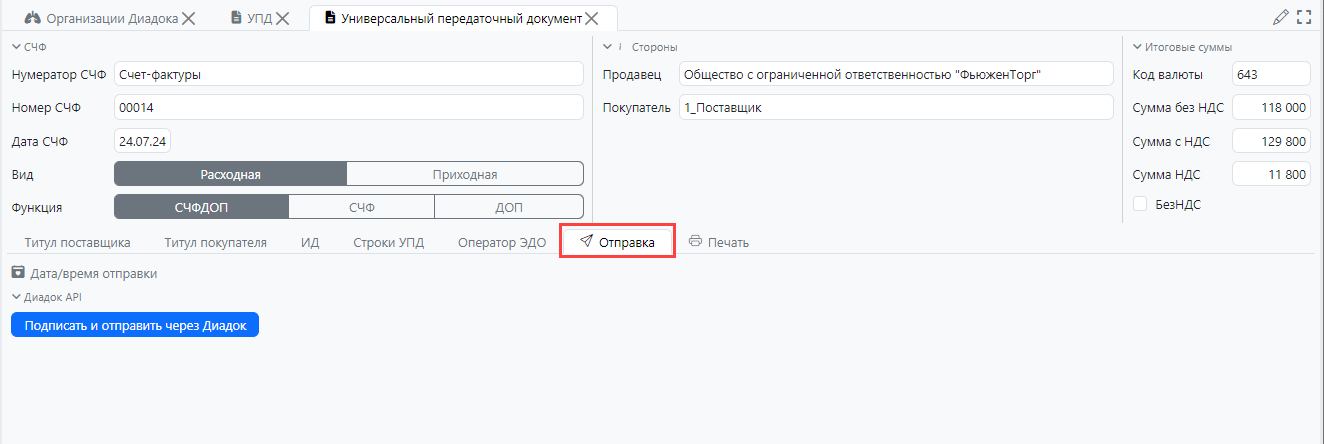Open the Печать printer tab
This screenshot has width=1324, height=444.
(718, 242)
